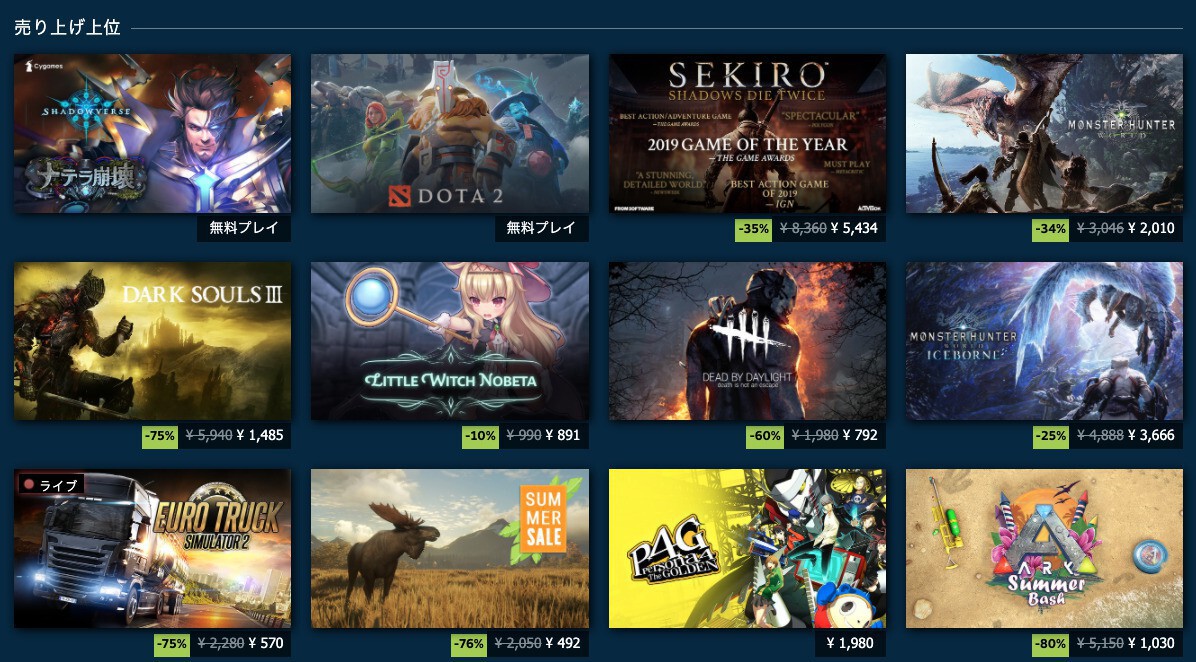This screenshot has height=662, width=1196.
Task: Open Little Witch Nobeta game tile
Action: tap(450, 341)
